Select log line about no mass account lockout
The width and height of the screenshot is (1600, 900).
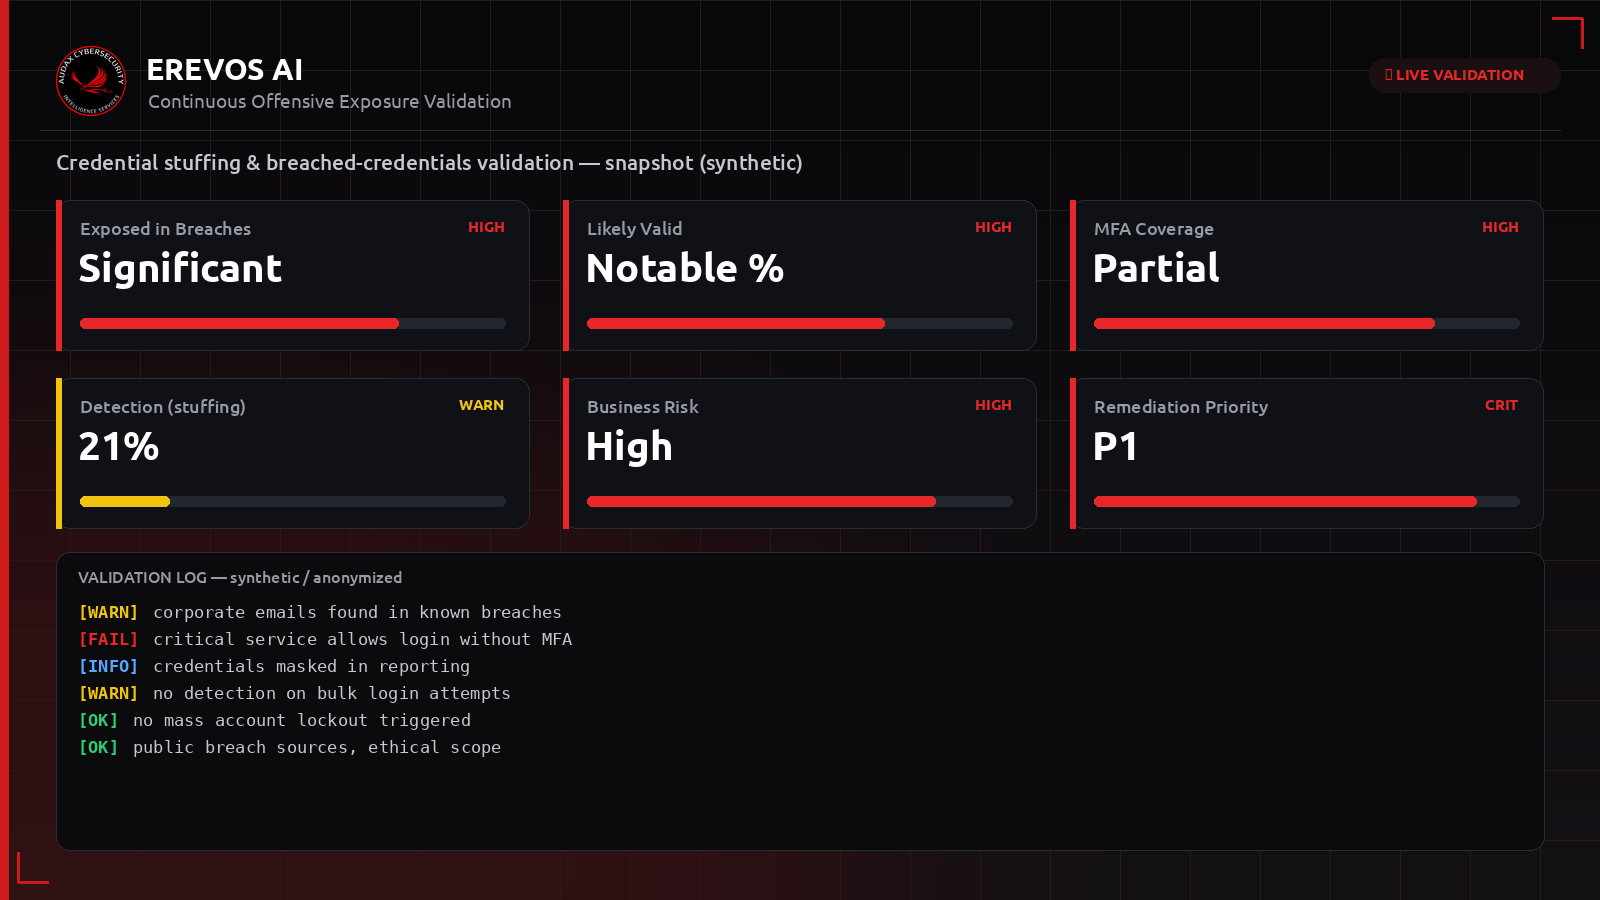[275, 720]
